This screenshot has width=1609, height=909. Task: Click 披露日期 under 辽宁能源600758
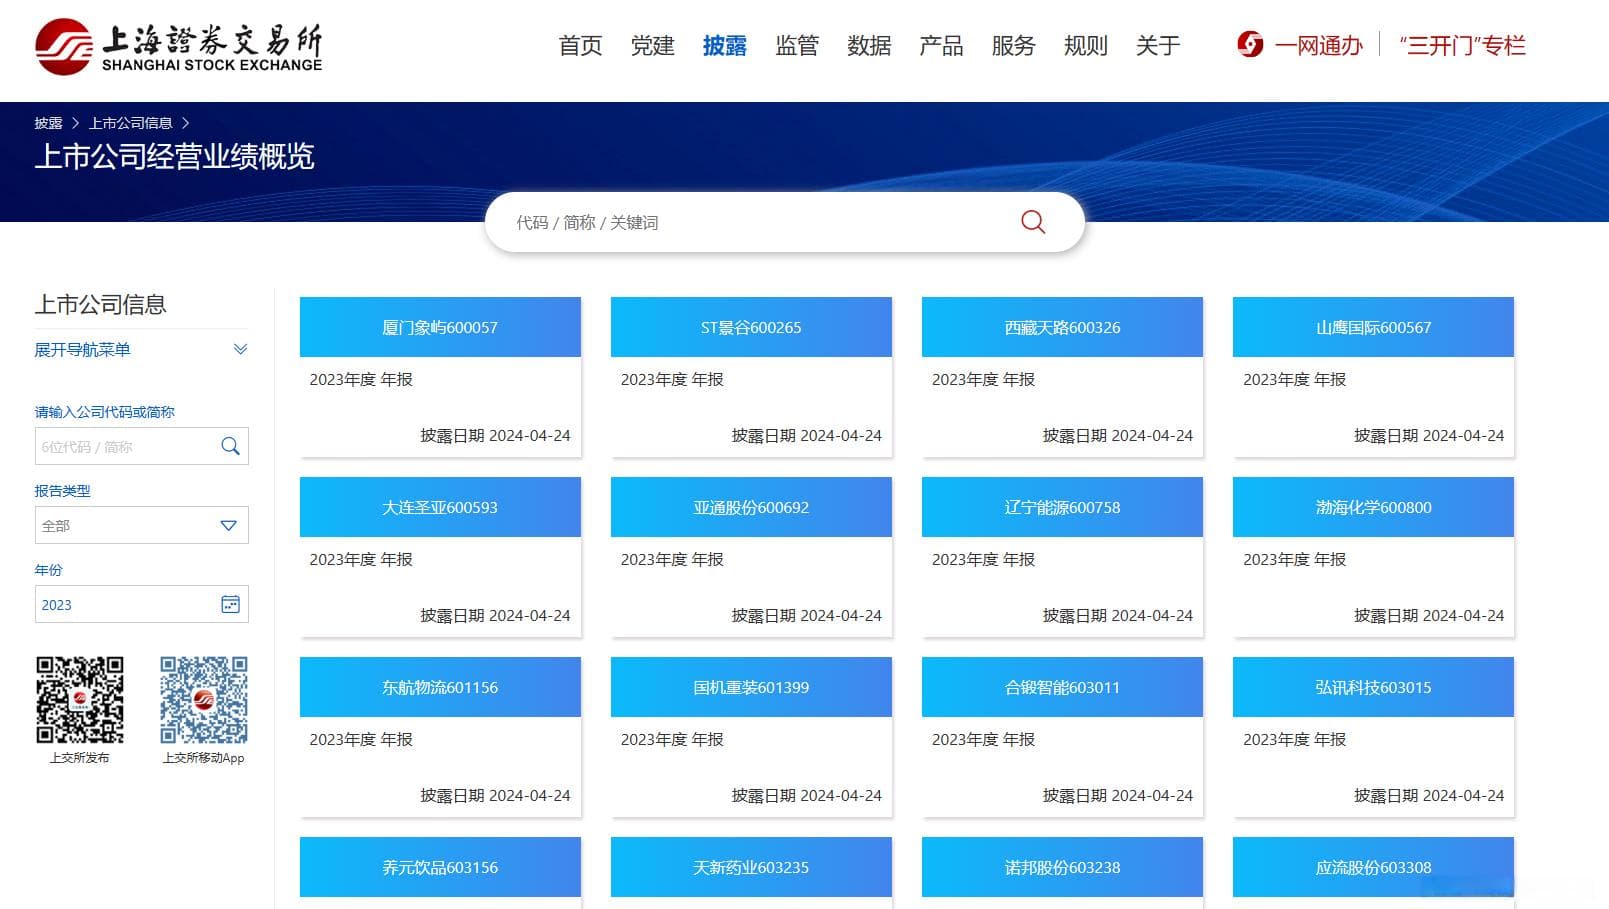(x=1118, y=615)
